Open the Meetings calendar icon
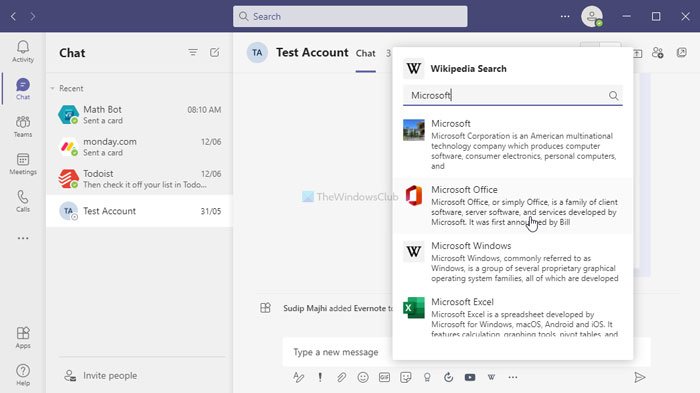 pos(23,164)
